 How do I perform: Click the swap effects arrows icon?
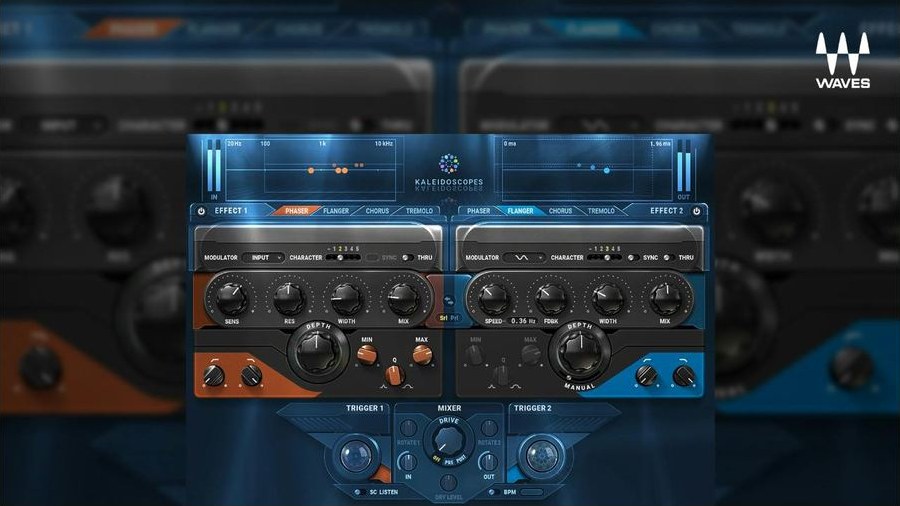[x=449, y=301]
